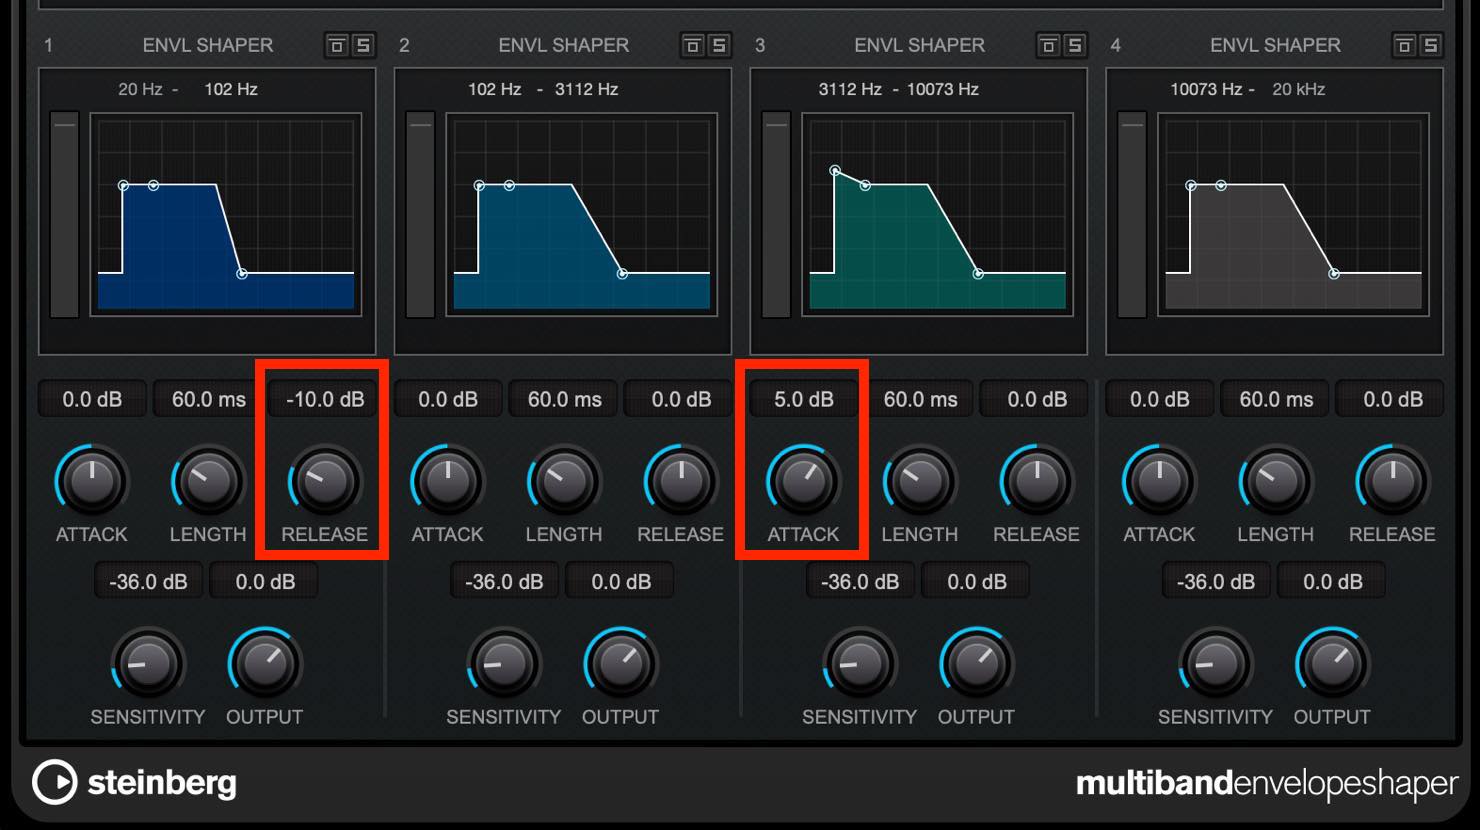Click band 2 upper frequency 3112 Hz

(x=587, y=89)
